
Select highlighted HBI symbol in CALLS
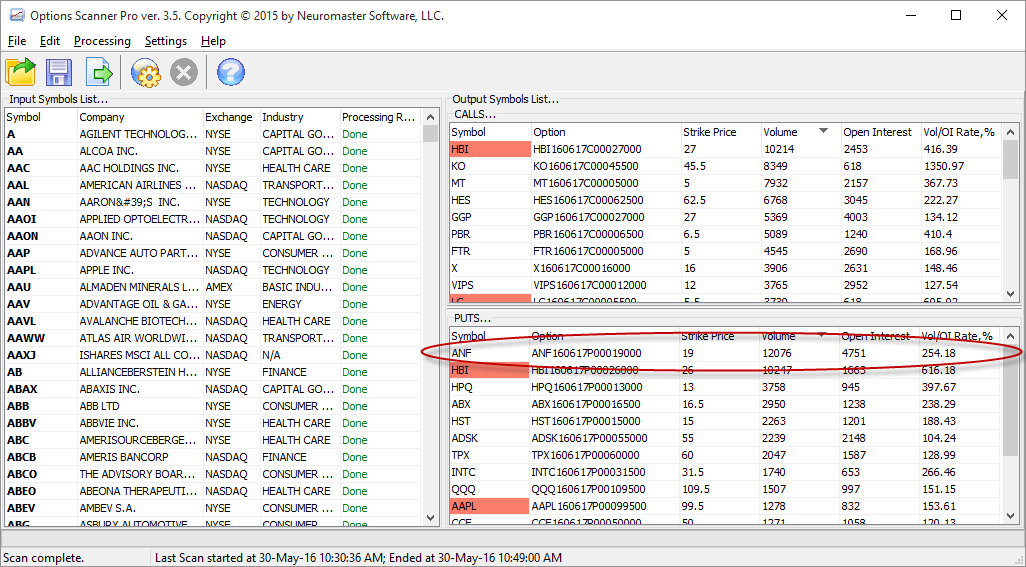pos(490,149)
